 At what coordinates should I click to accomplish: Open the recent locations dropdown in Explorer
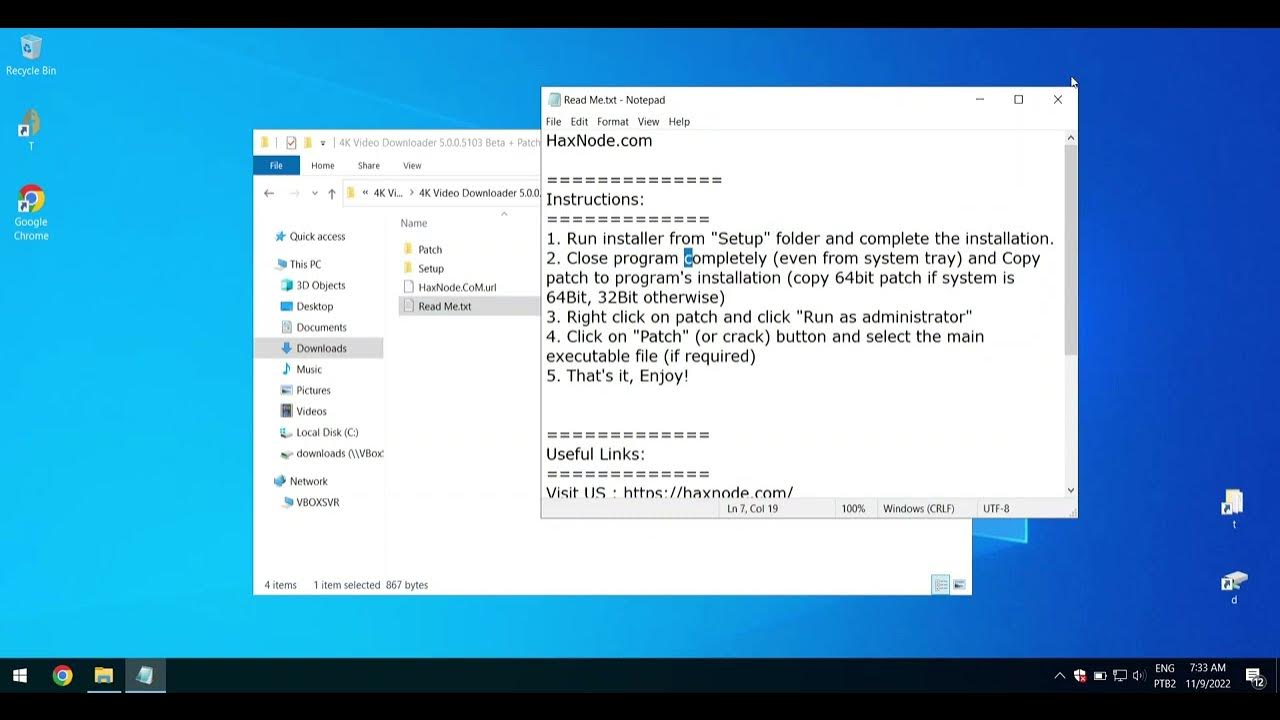pos(315,193)
